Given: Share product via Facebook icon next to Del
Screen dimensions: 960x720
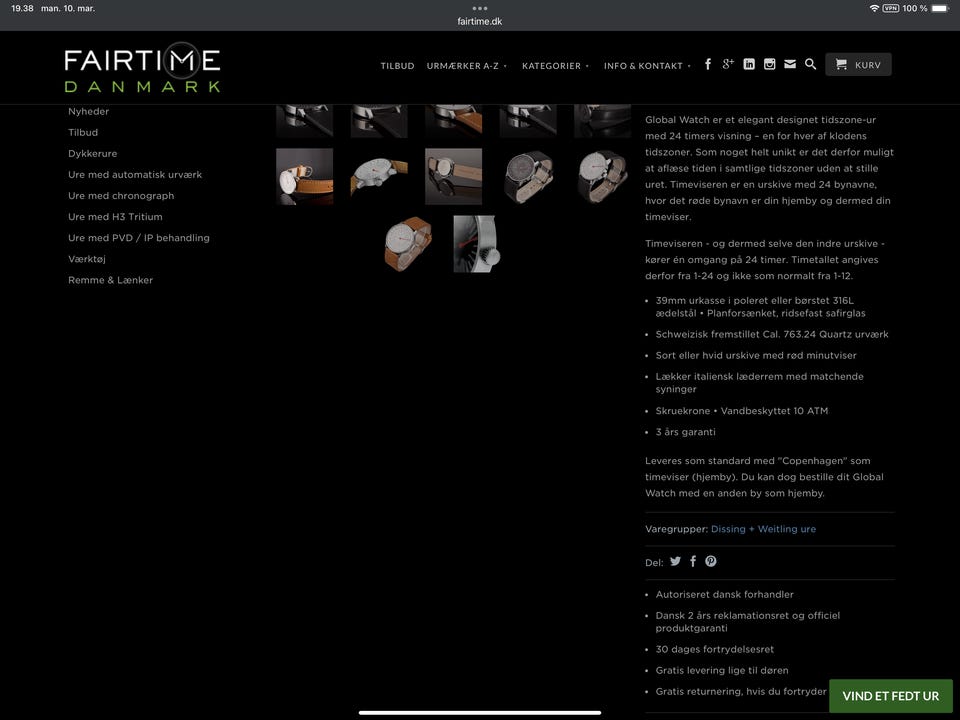Looking at the screenshot, I should click(693, 562).
